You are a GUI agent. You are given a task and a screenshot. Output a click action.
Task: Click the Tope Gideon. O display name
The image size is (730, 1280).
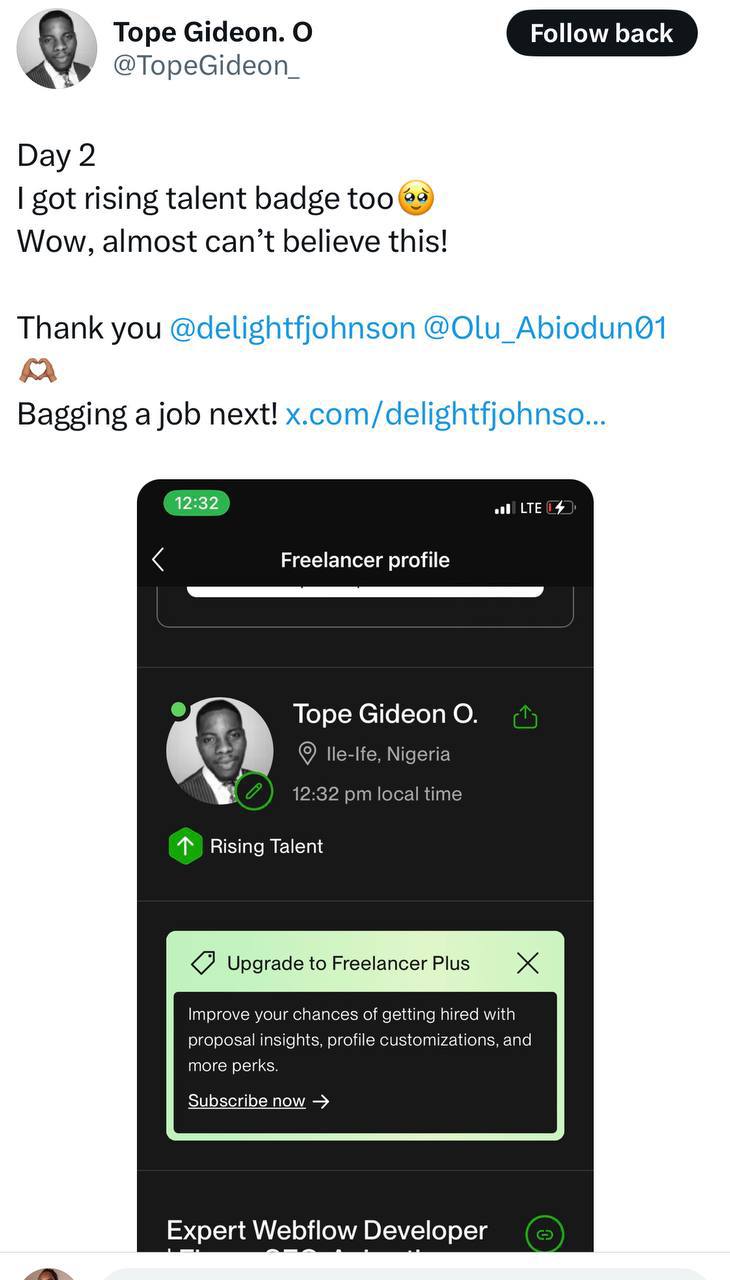pos(213,32)
